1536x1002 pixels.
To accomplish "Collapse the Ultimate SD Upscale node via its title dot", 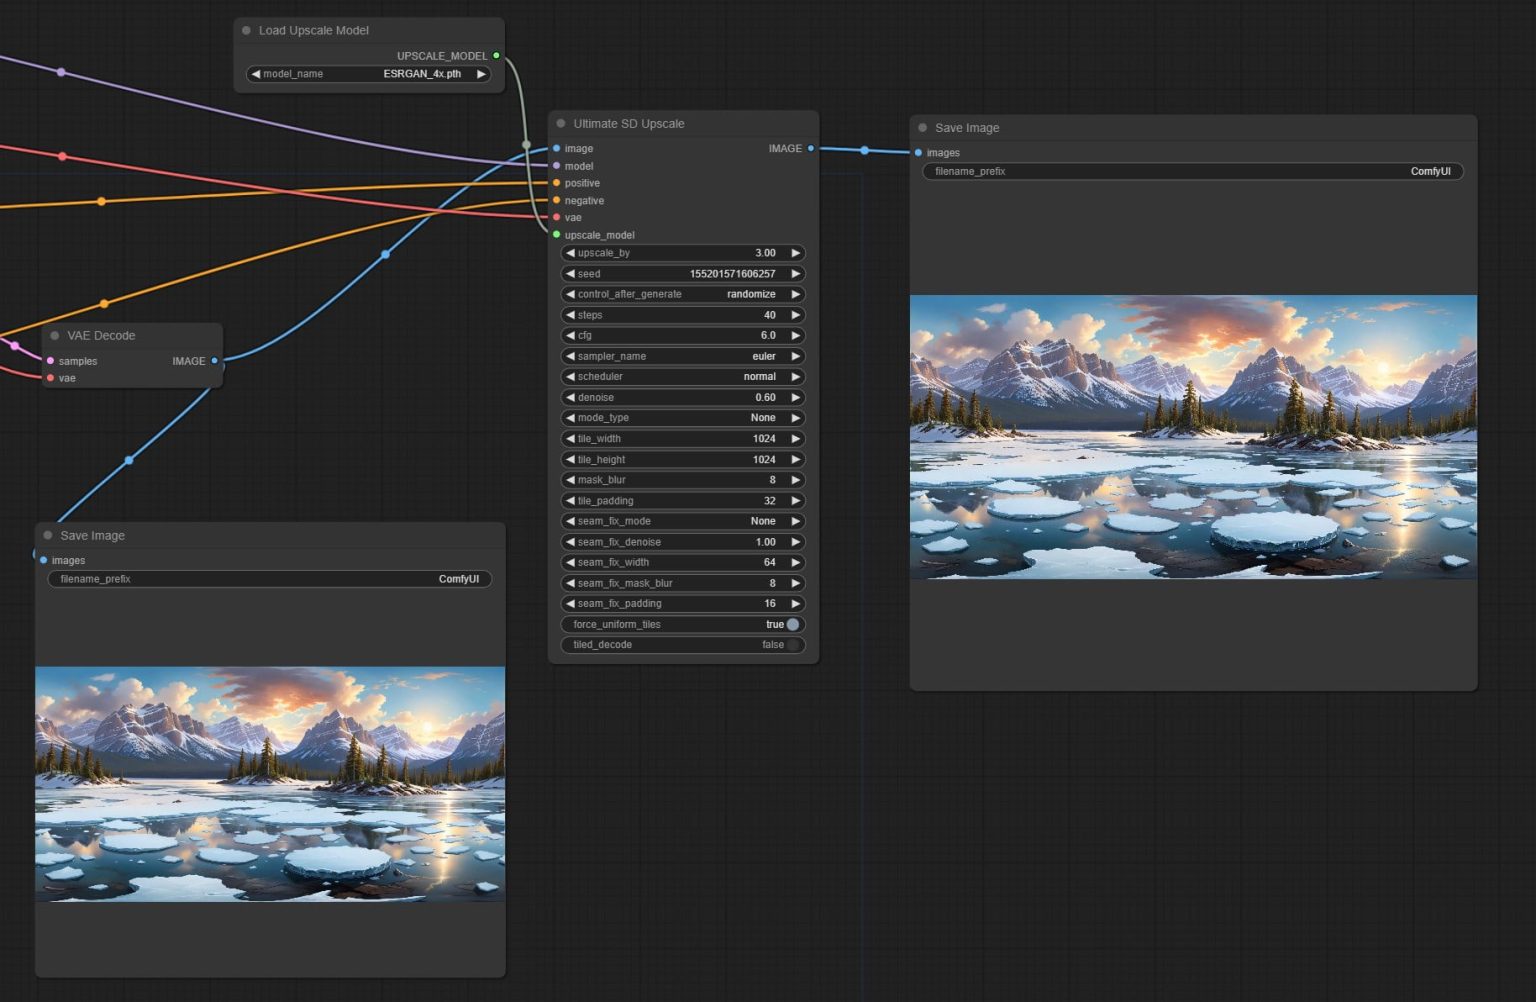I will coord(560,123).
